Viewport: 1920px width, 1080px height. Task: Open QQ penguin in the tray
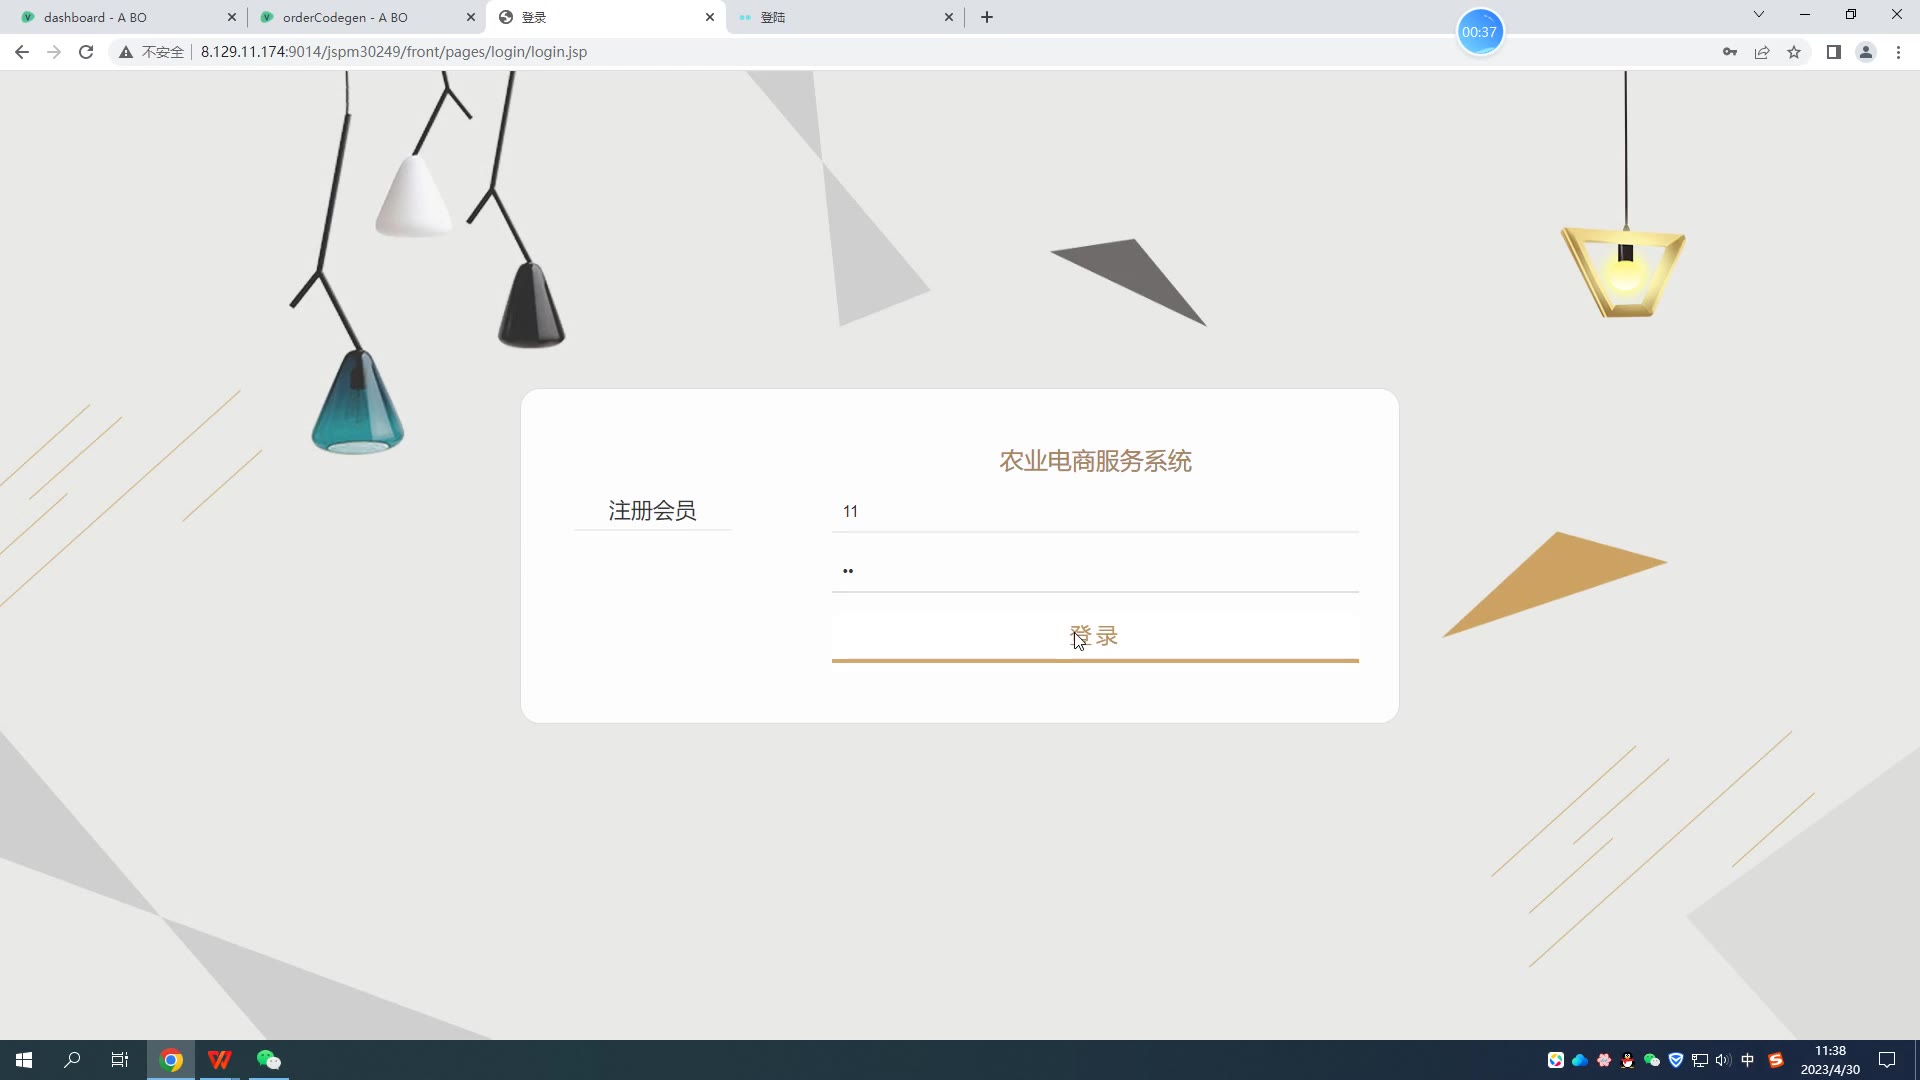[x=1628, y=1060]
